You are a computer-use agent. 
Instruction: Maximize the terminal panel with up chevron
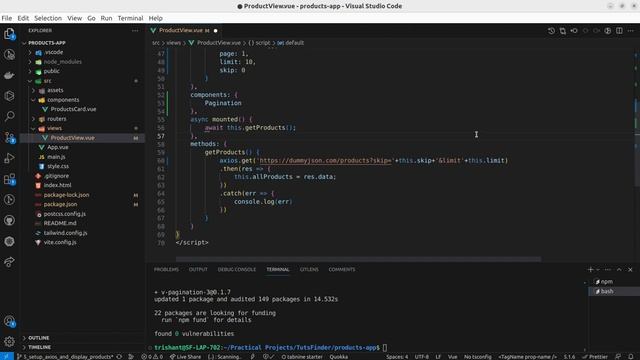tap(619, 269)
